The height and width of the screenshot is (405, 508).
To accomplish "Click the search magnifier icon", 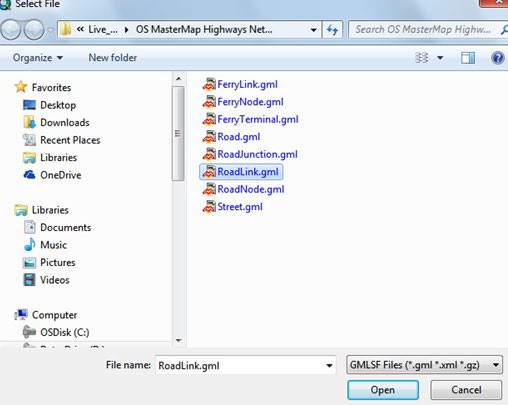I will coord(504,30).
